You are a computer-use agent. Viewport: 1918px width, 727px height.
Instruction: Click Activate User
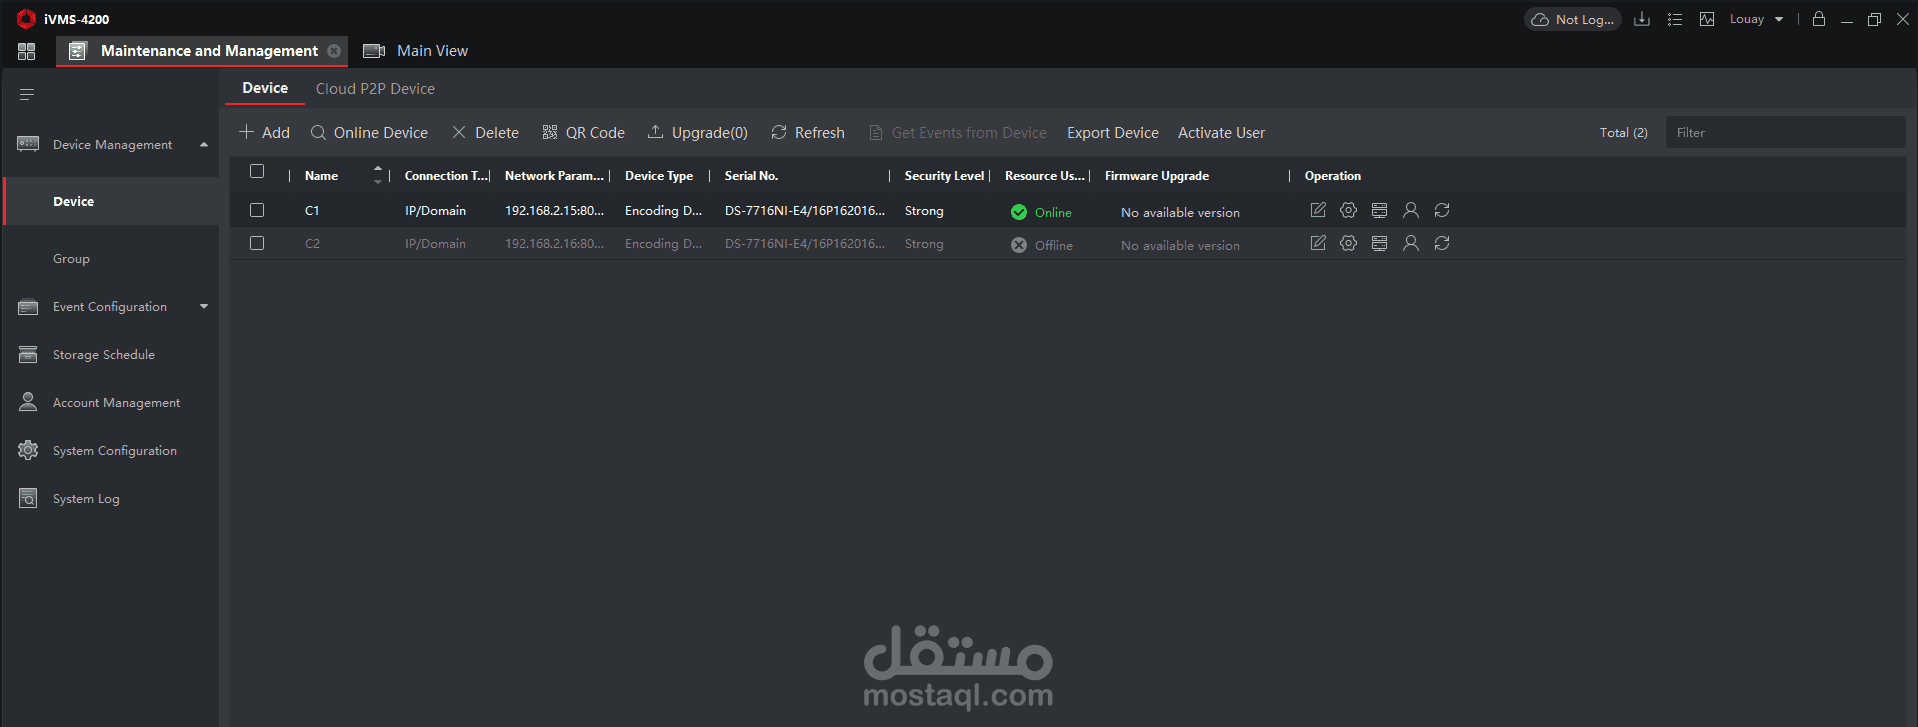pos(1221,132)
